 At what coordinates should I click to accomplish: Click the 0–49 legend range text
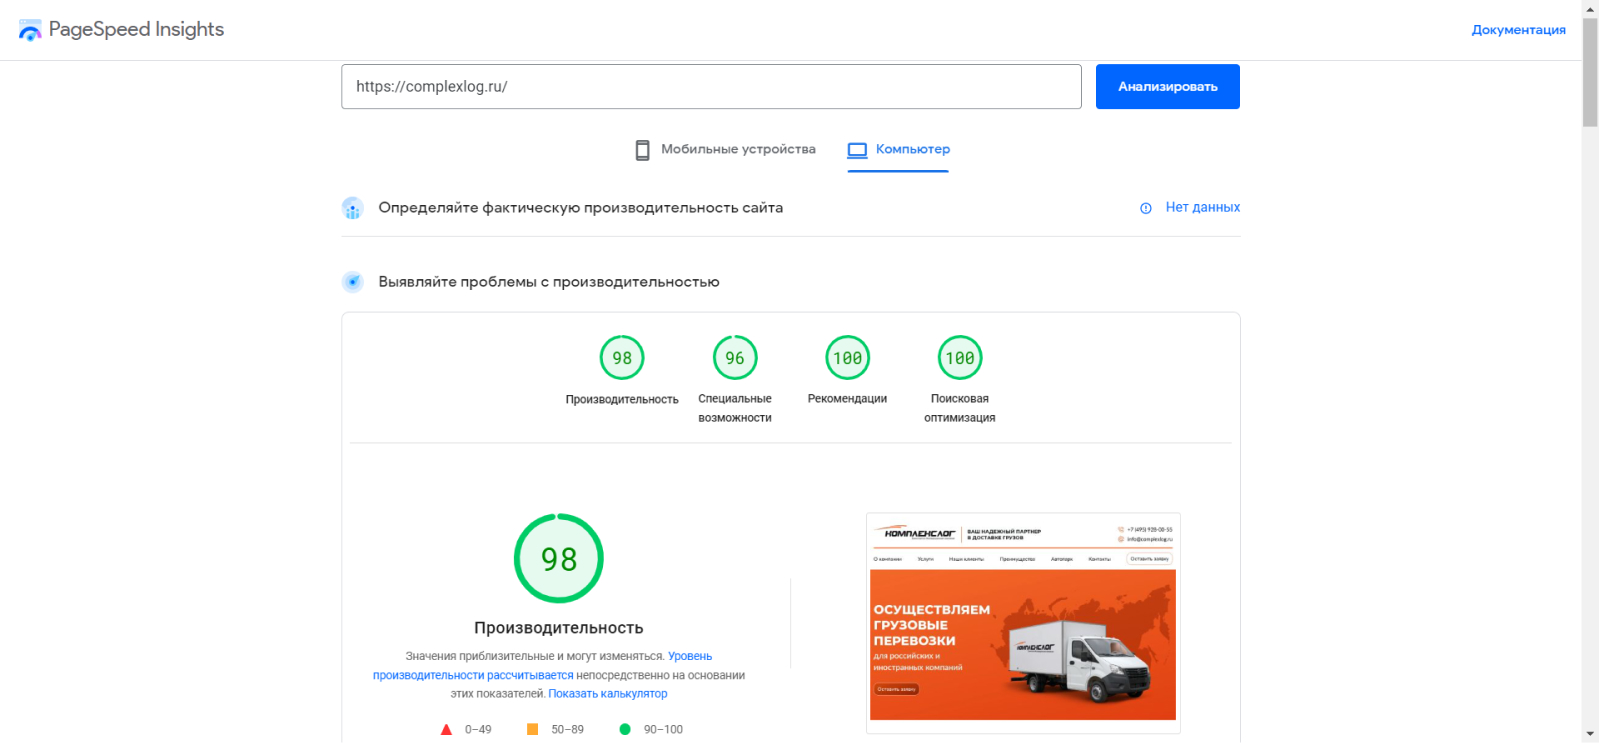[x=478, y=730]
